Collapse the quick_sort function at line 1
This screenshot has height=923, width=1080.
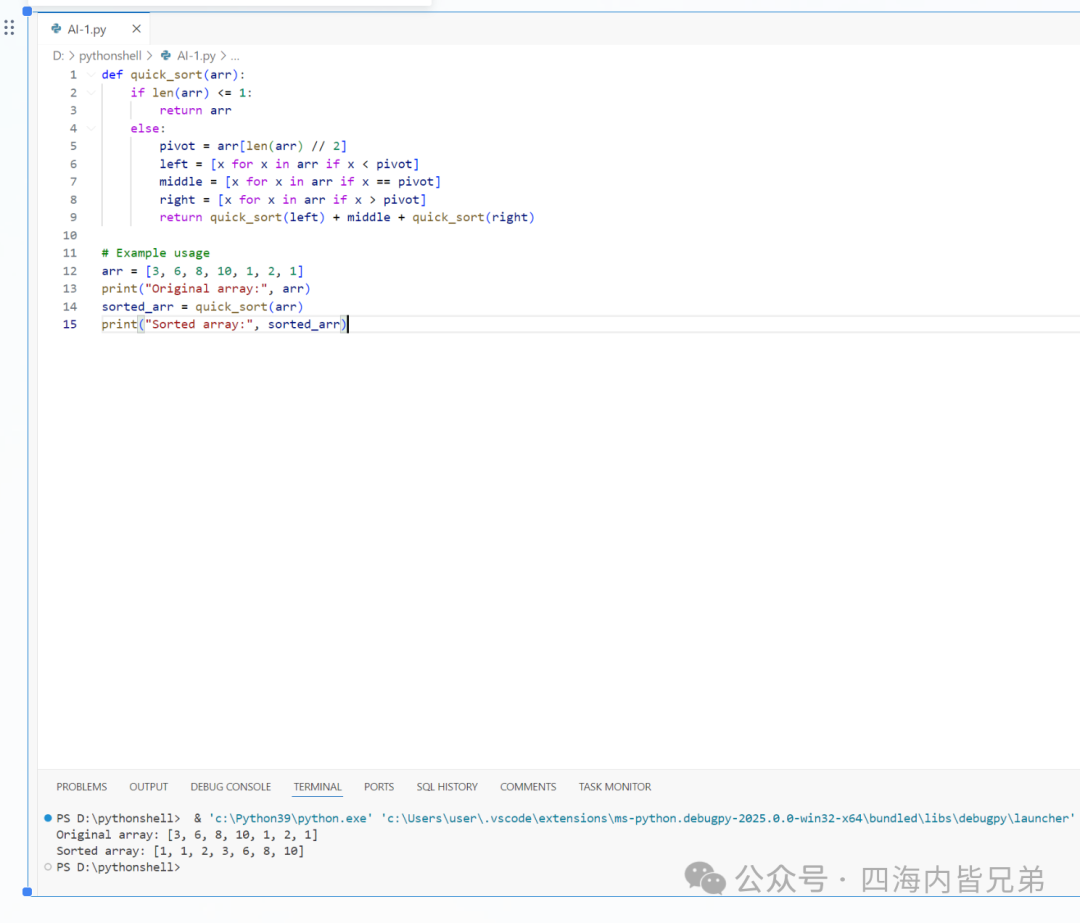click(91, 74)
